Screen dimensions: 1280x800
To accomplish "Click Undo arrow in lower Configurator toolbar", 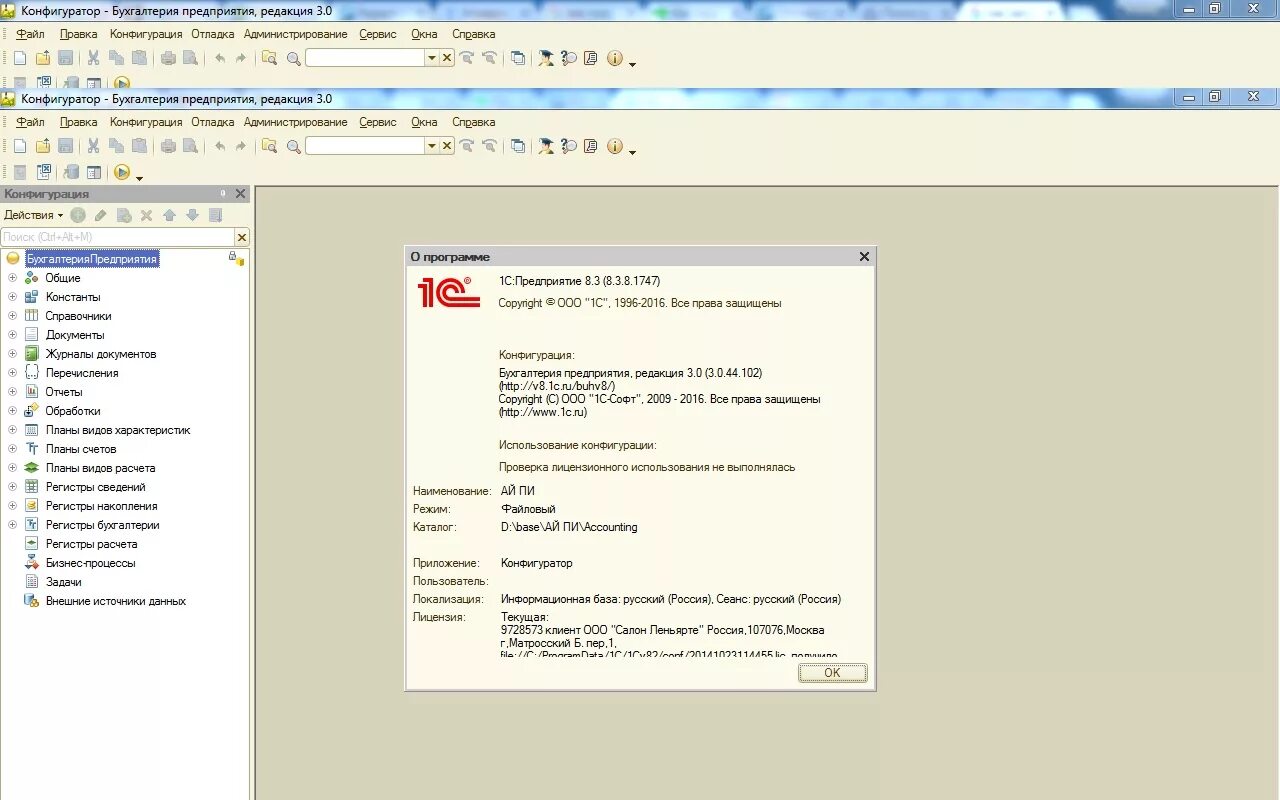I will [219, 146].
